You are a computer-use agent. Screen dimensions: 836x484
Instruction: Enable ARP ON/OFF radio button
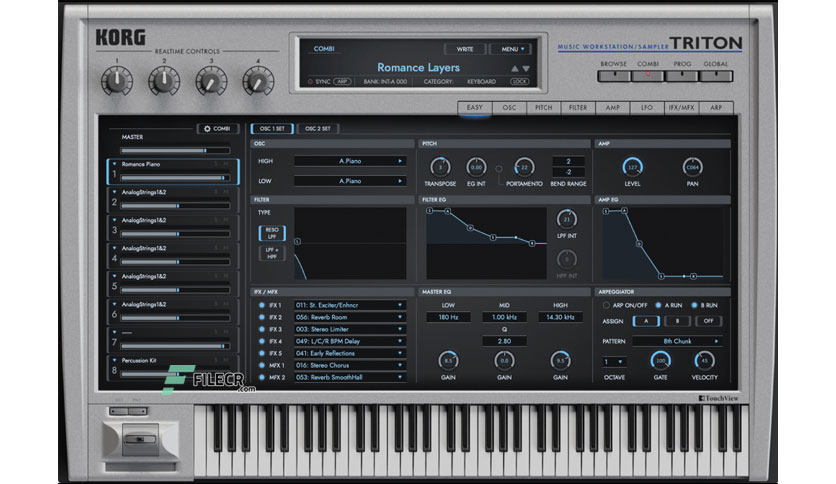click(606, 305)
